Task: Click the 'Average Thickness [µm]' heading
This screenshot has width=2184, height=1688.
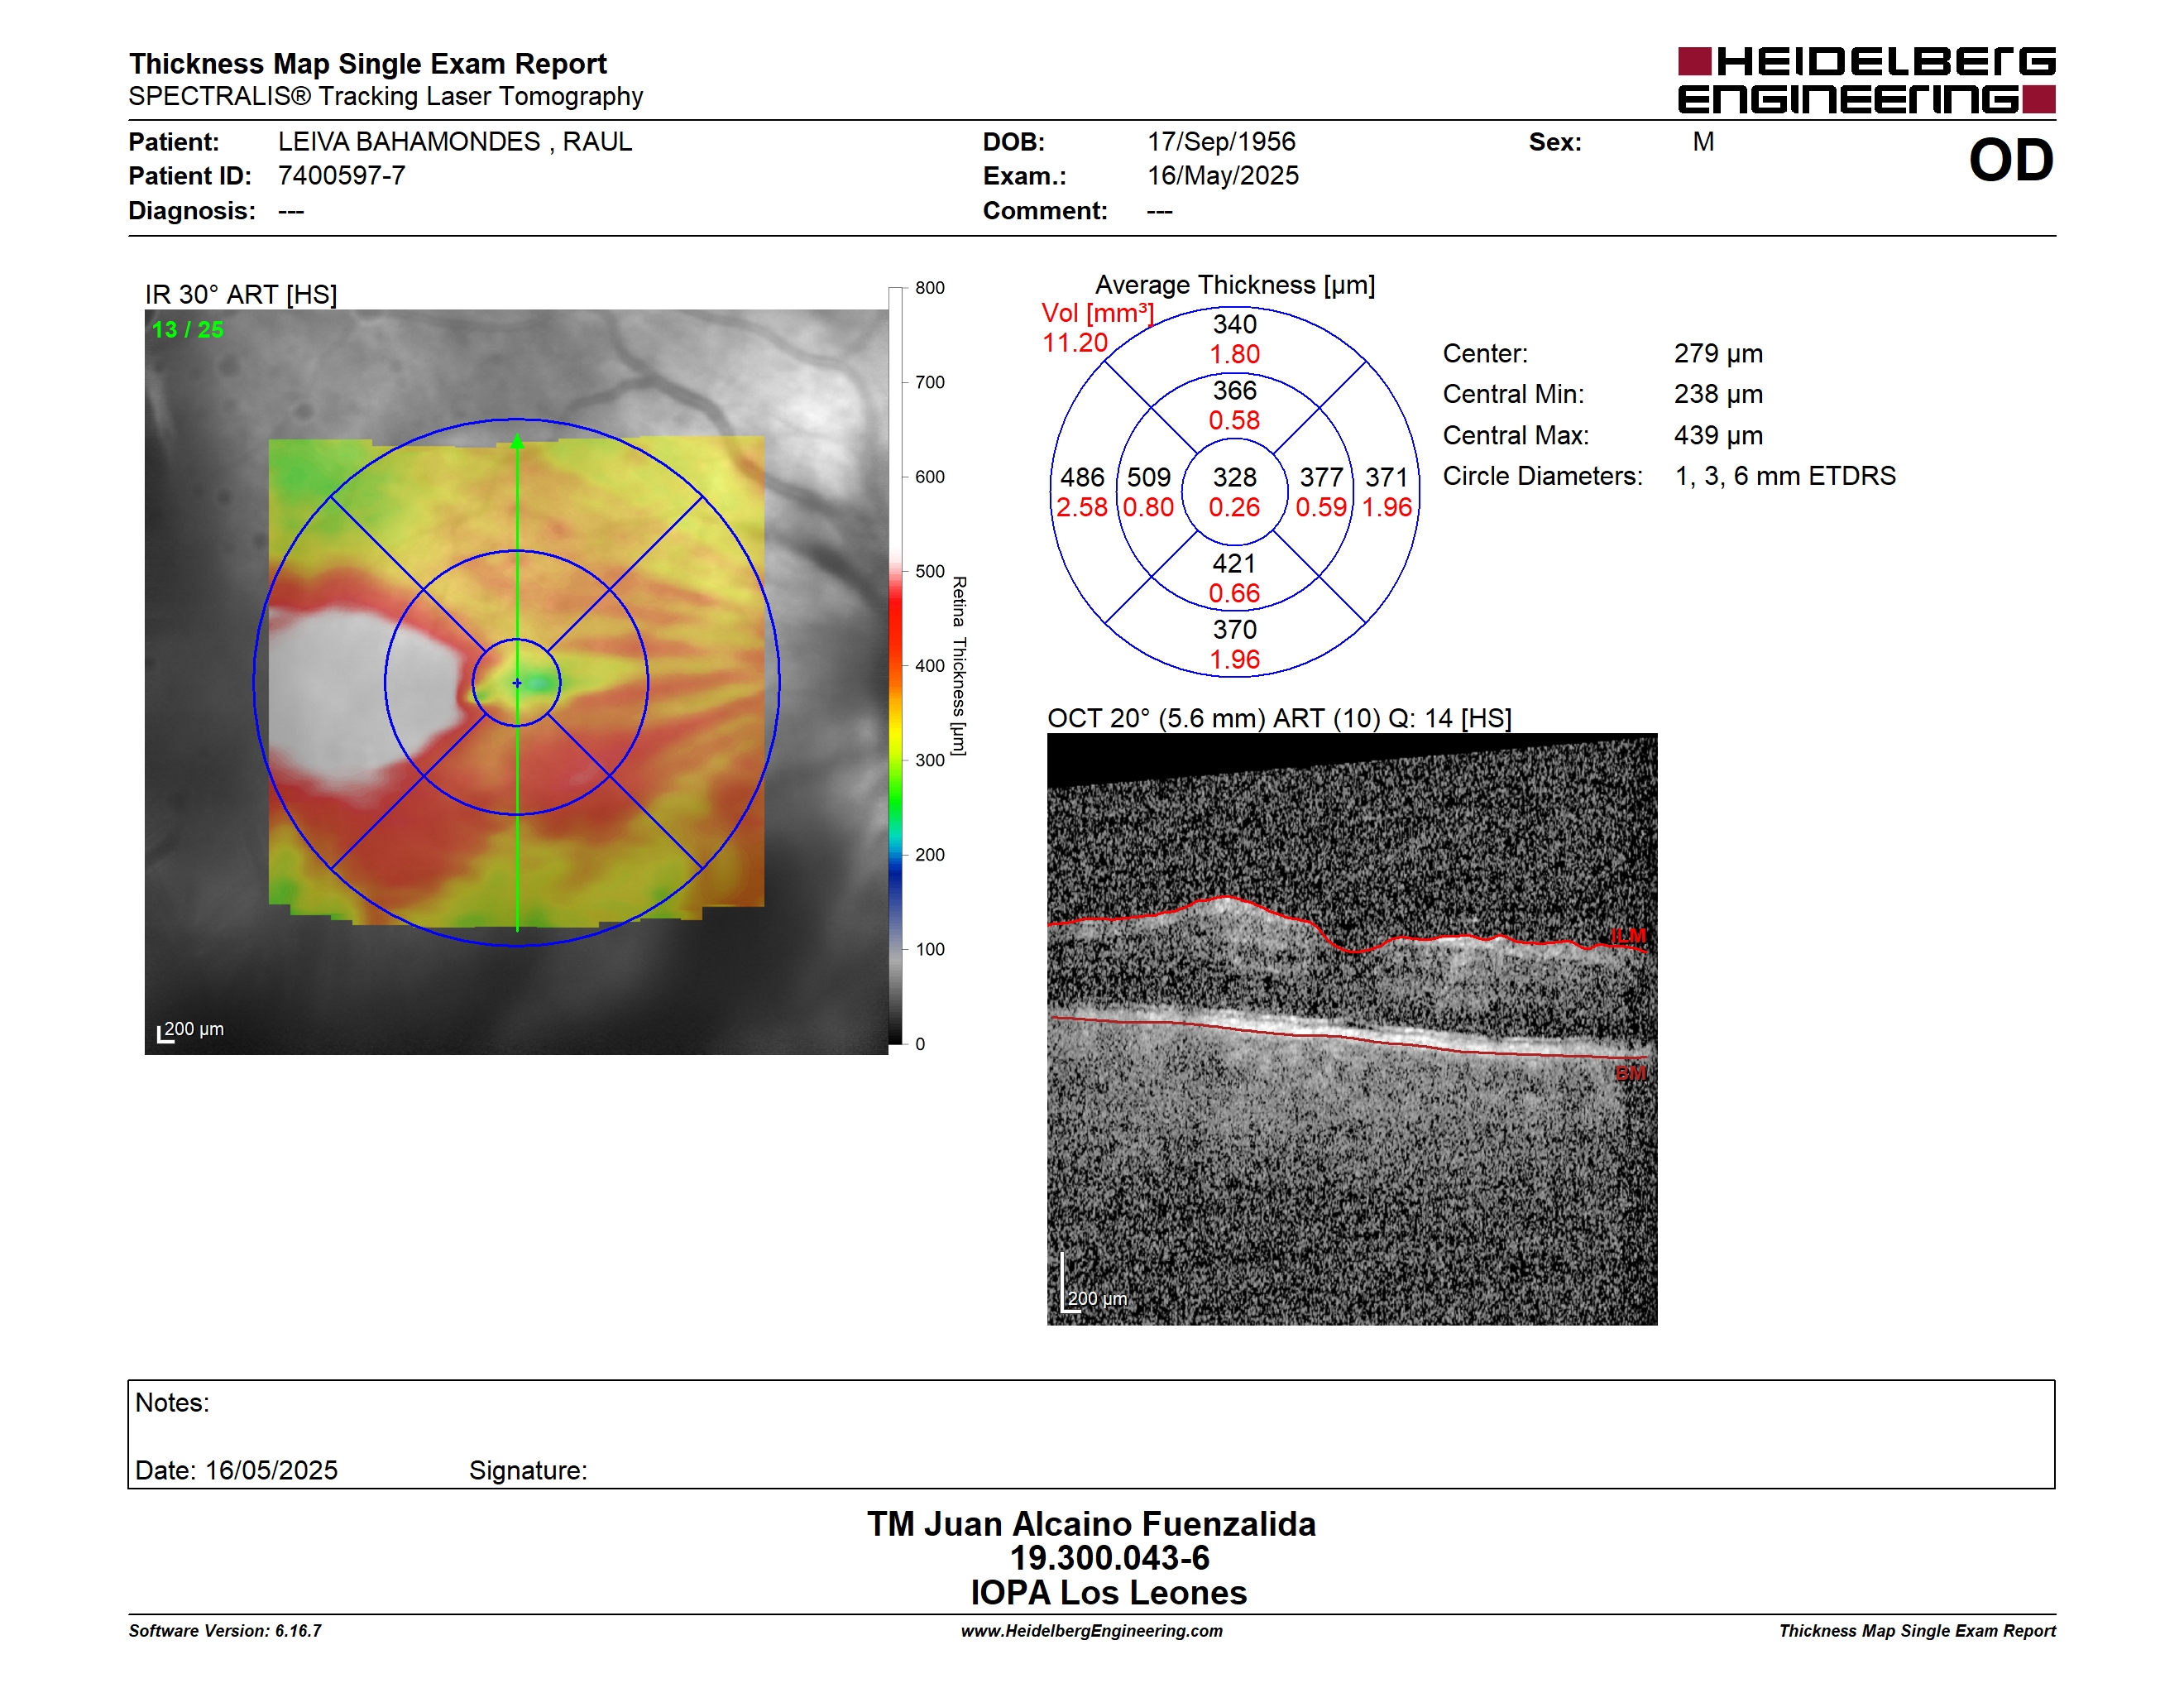Action: [x=1235, y=286]
